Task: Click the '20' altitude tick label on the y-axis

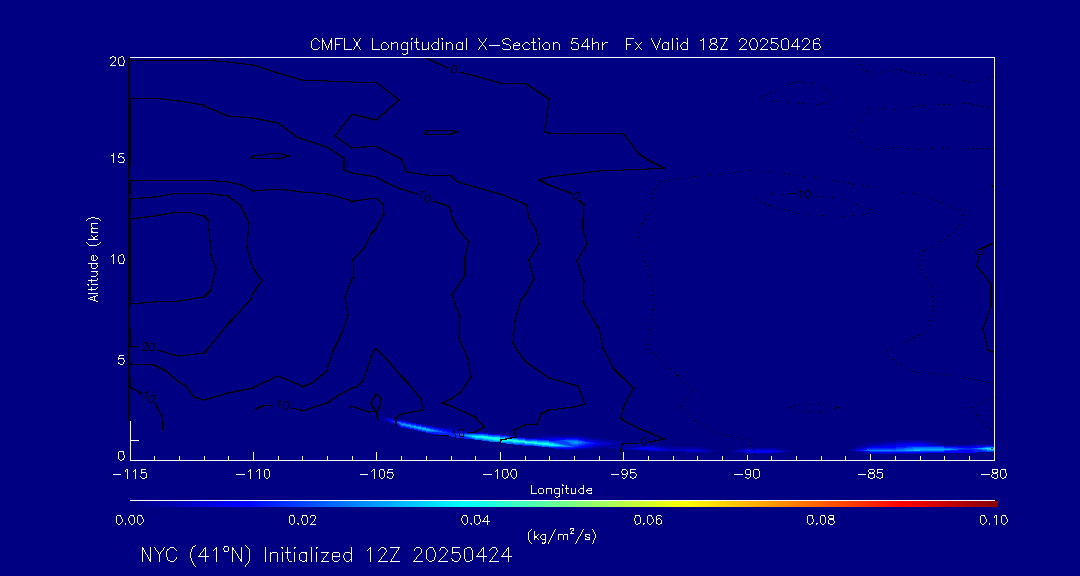Action: click(117, 61)
